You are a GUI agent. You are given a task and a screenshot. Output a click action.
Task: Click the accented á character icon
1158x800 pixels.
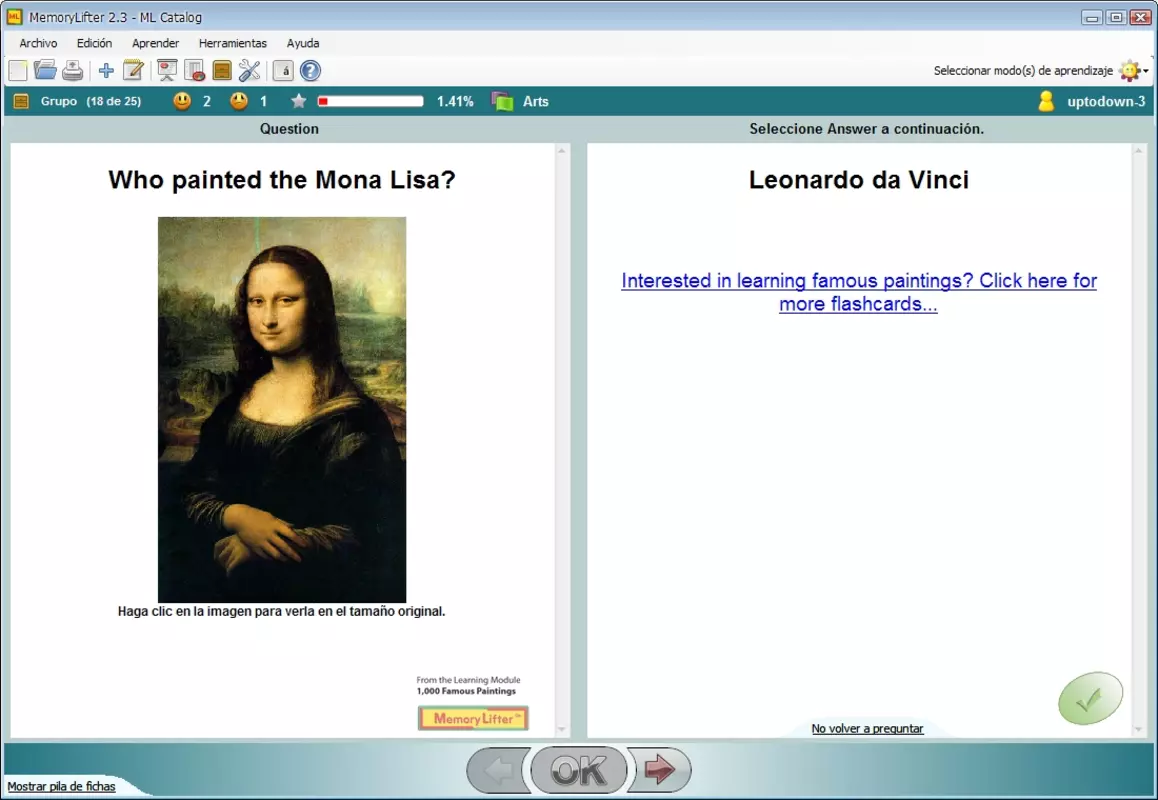click(283, 71)
